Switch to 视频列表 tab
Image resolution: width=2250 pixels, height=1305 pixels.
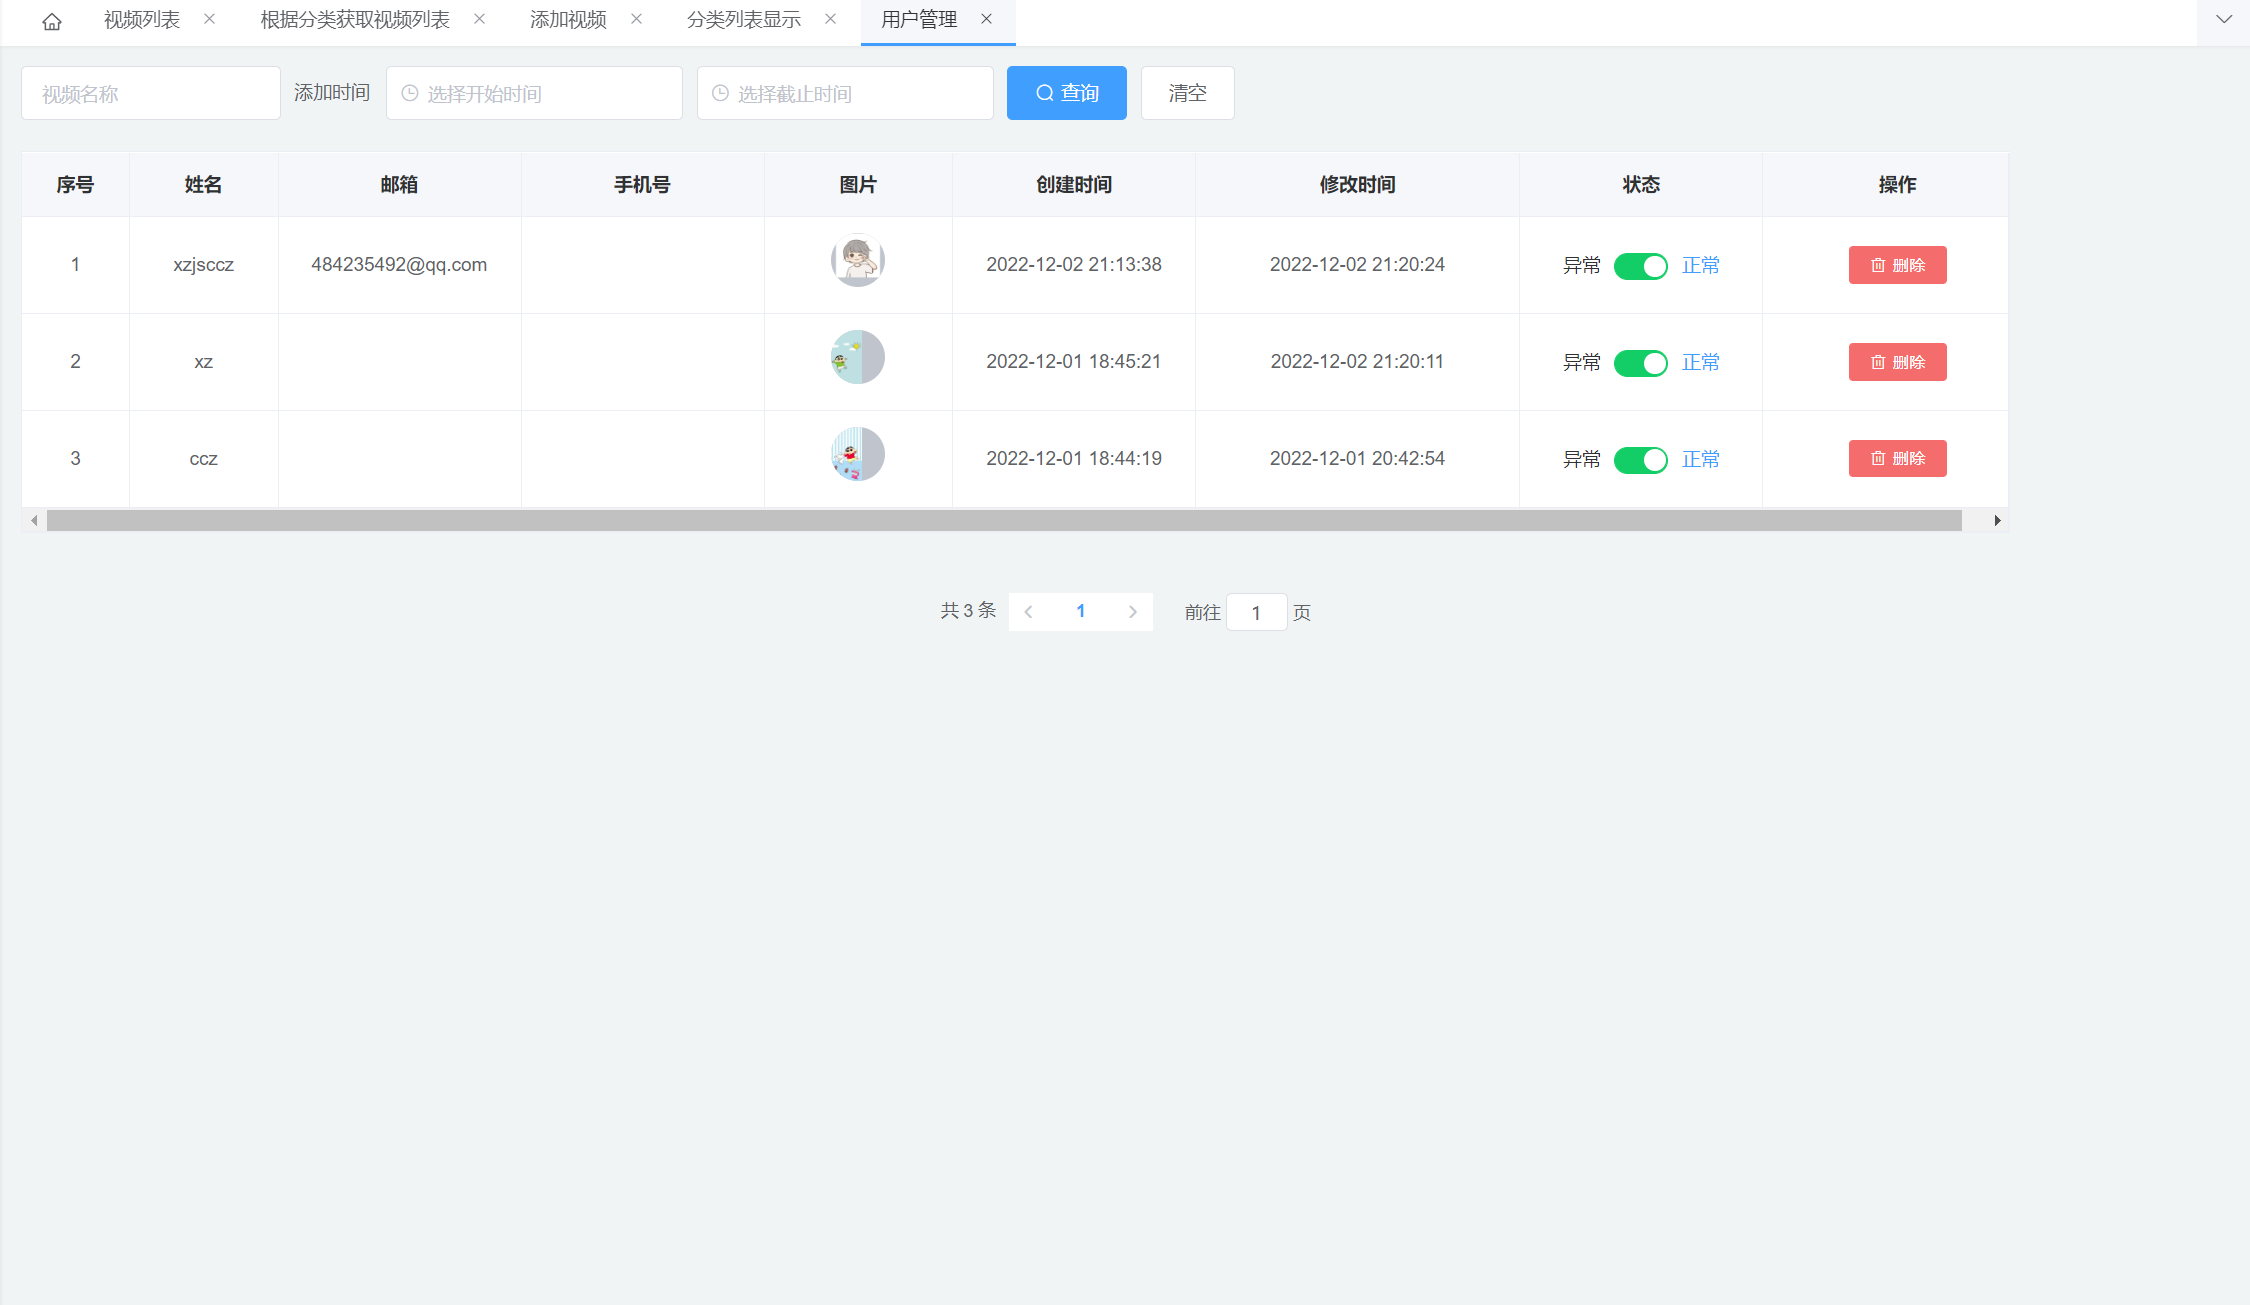[x=142, y=20]
